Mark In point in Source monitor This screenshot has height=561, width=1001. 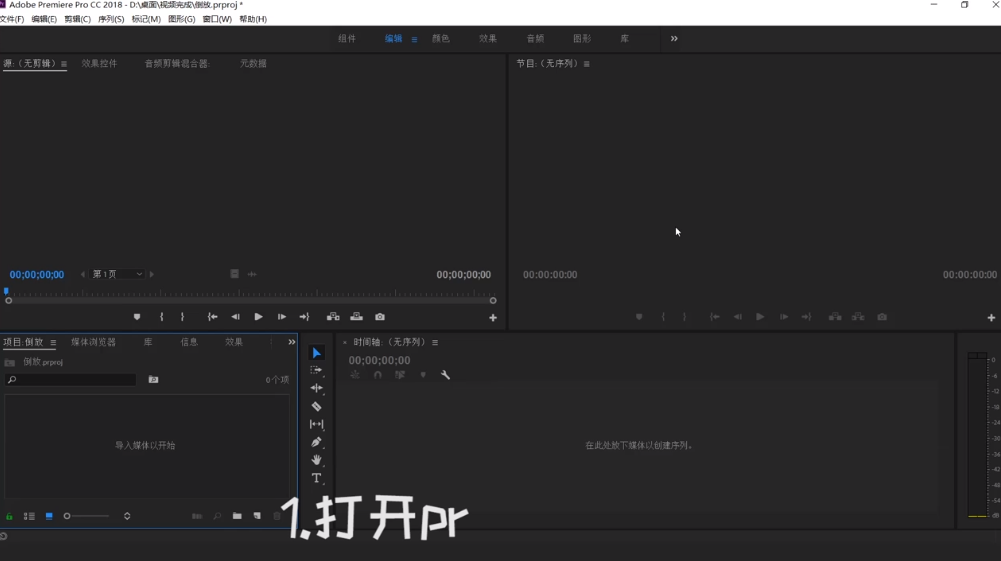tap(162, 317)
